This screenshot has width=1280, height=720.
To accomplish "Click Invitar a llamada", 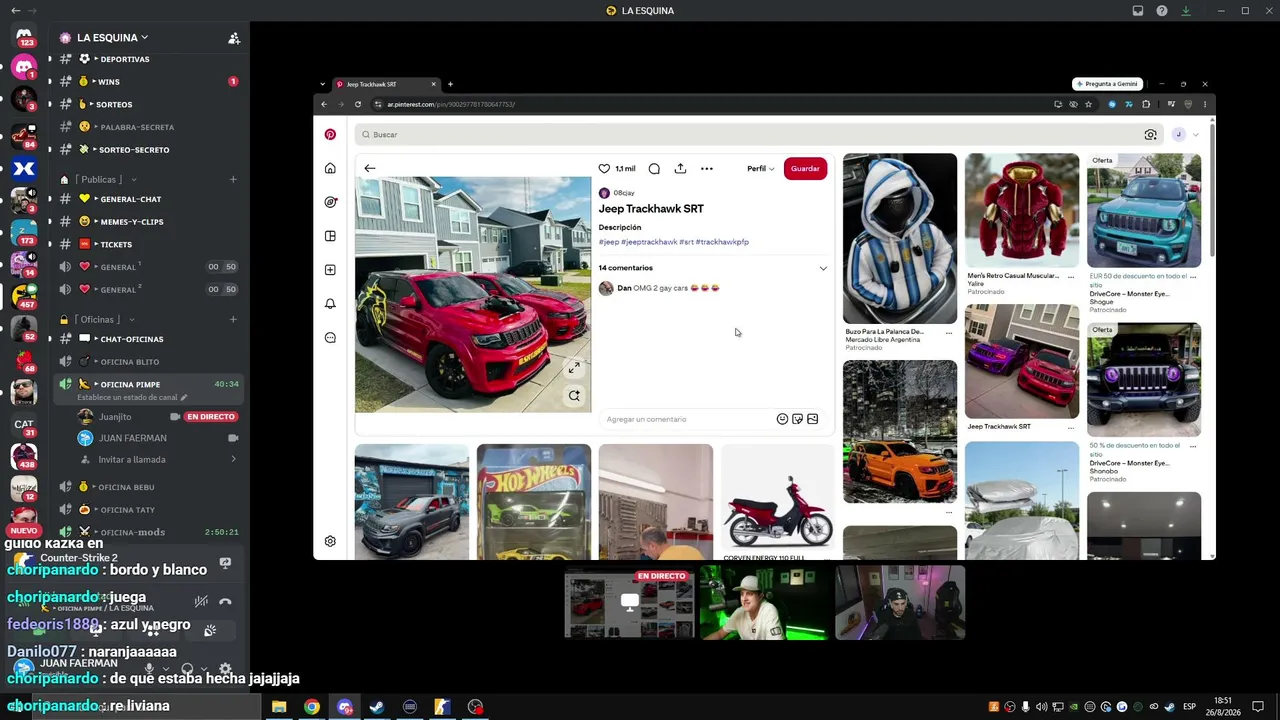I will point(132,460).
